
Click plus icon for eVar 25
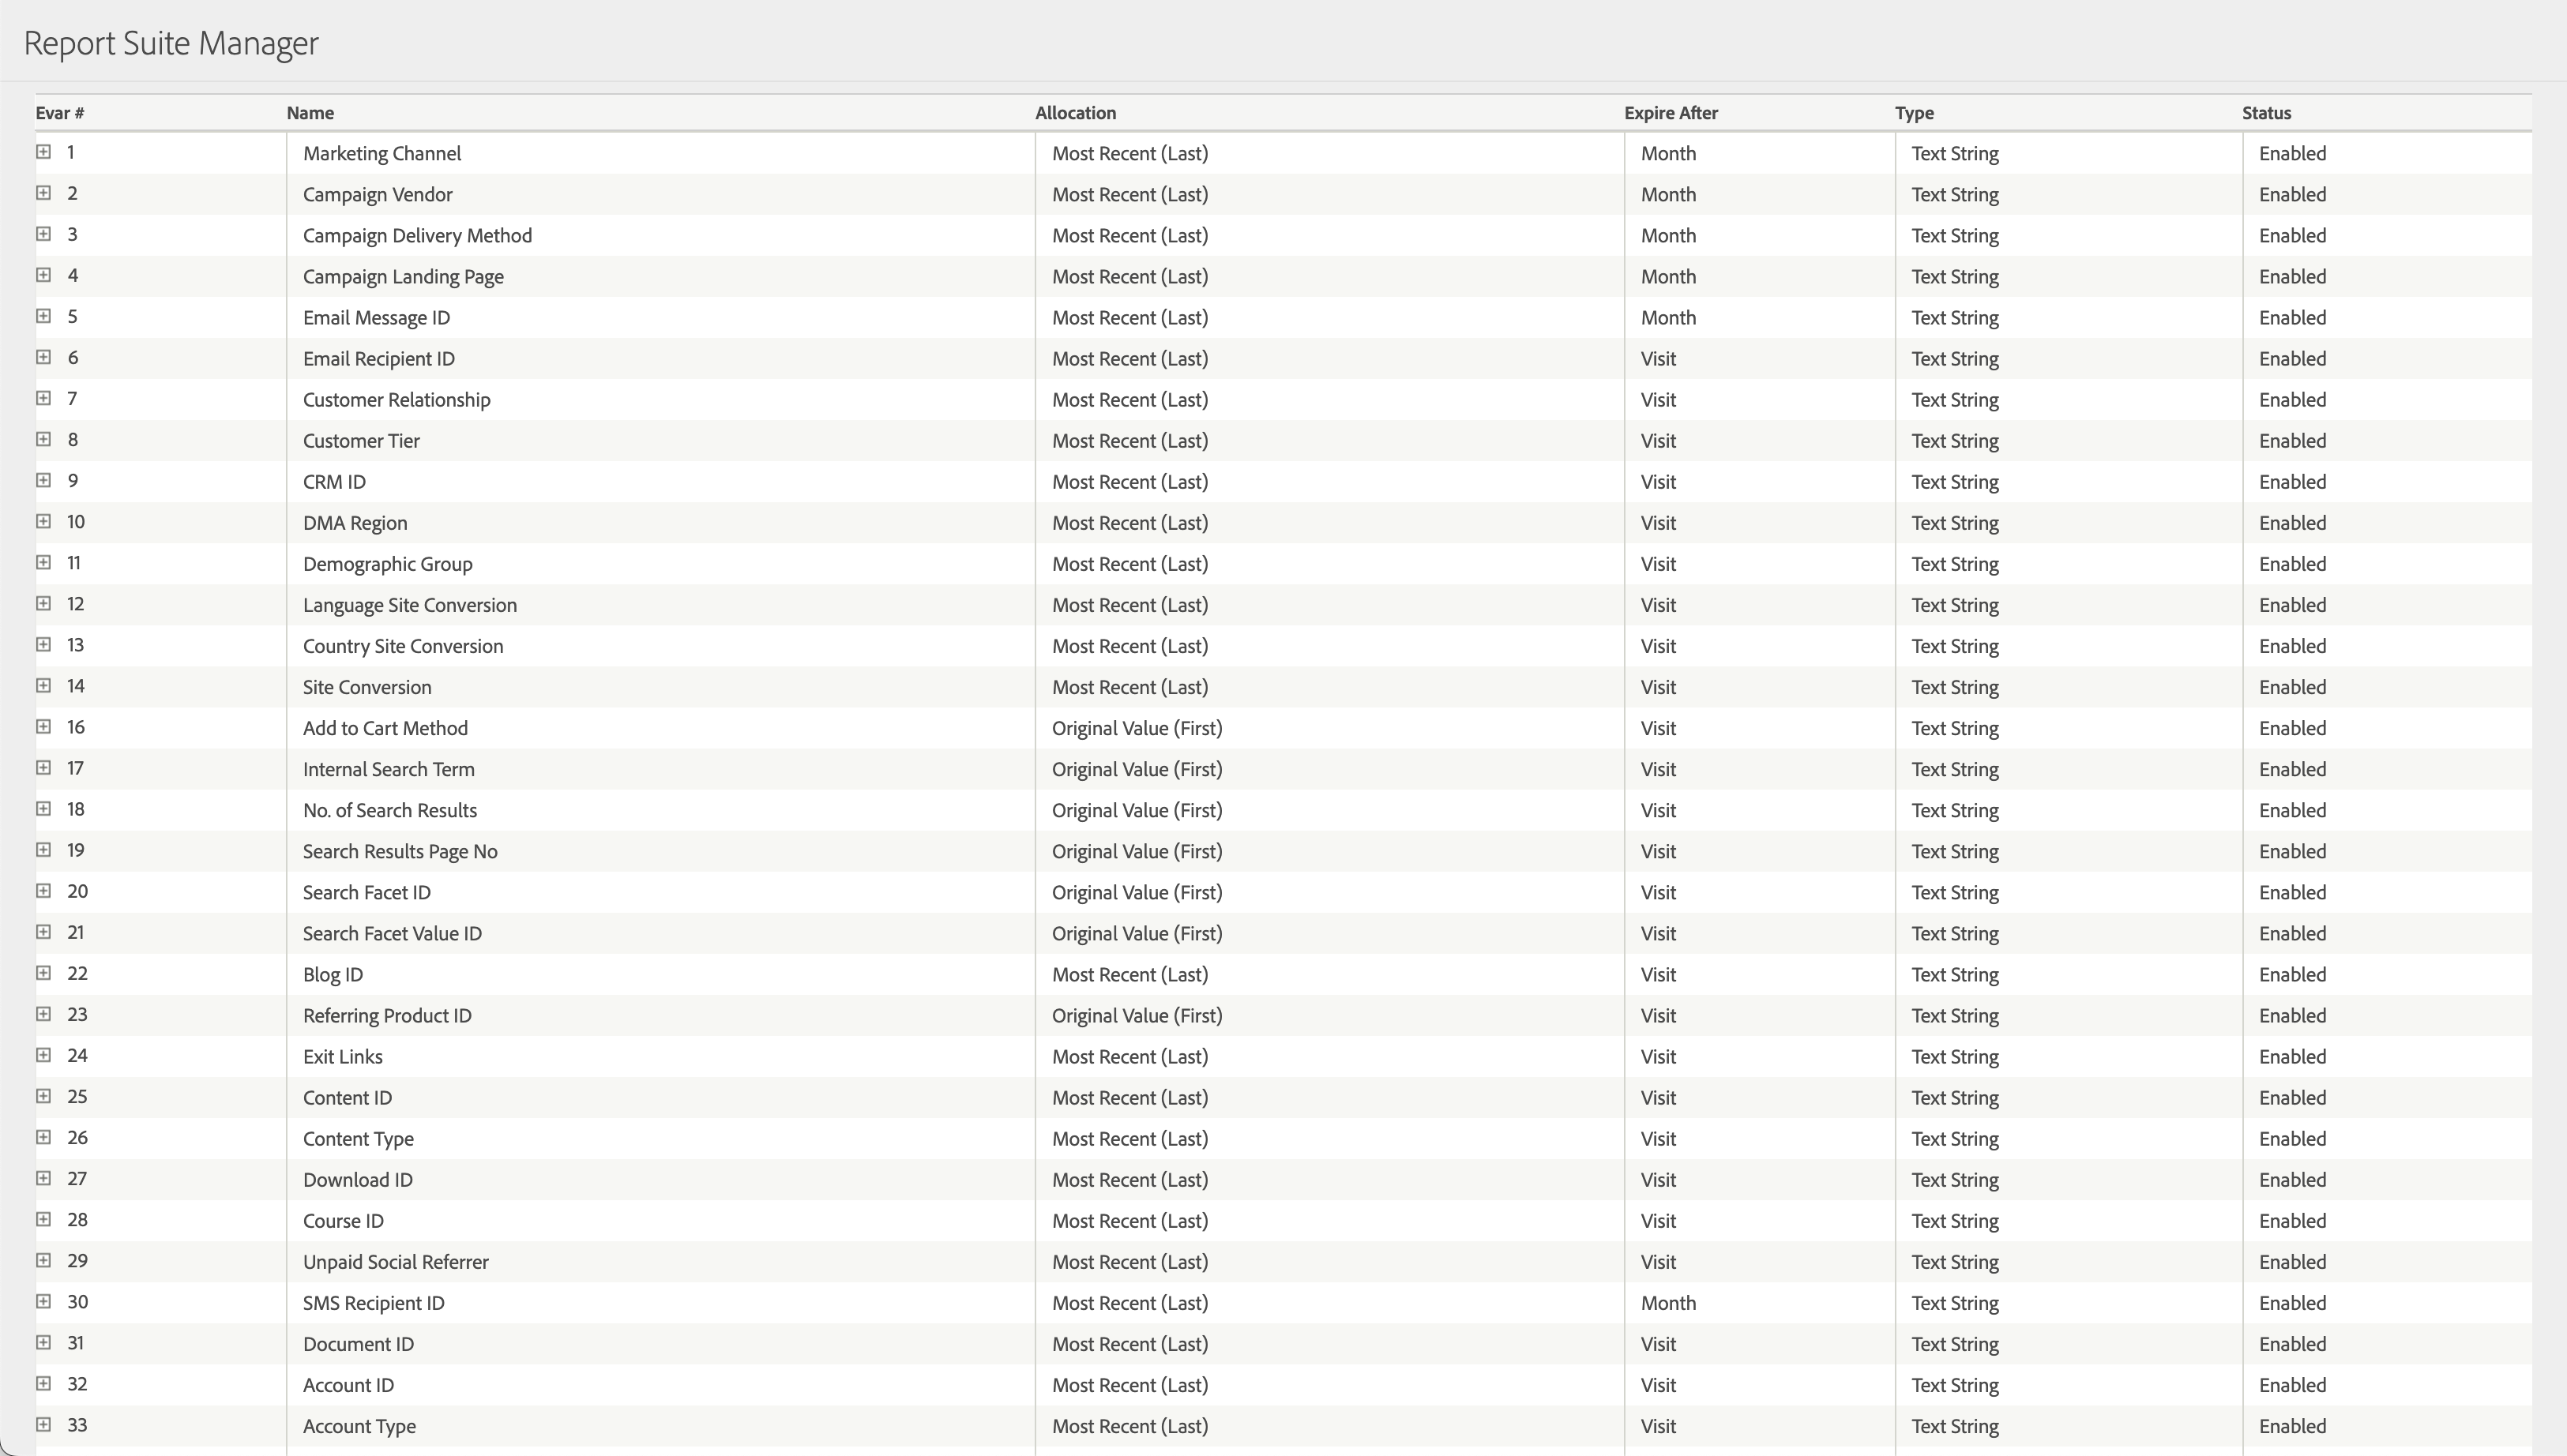coord(43,1096)
